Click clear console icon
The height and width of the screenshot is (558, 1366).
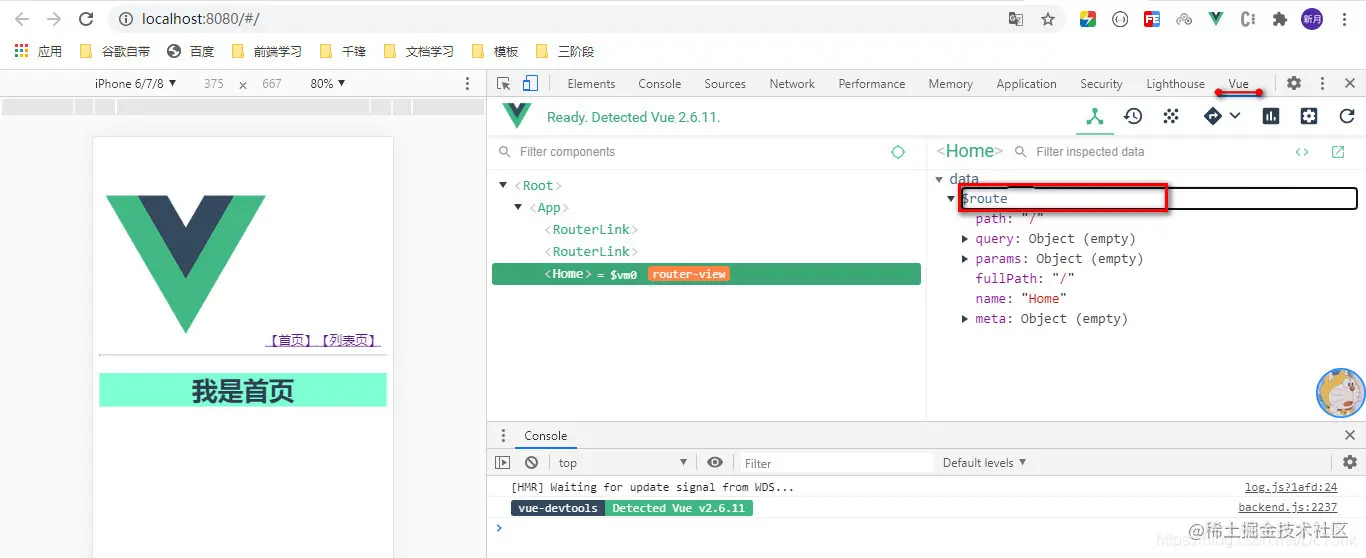pos(532,463)
